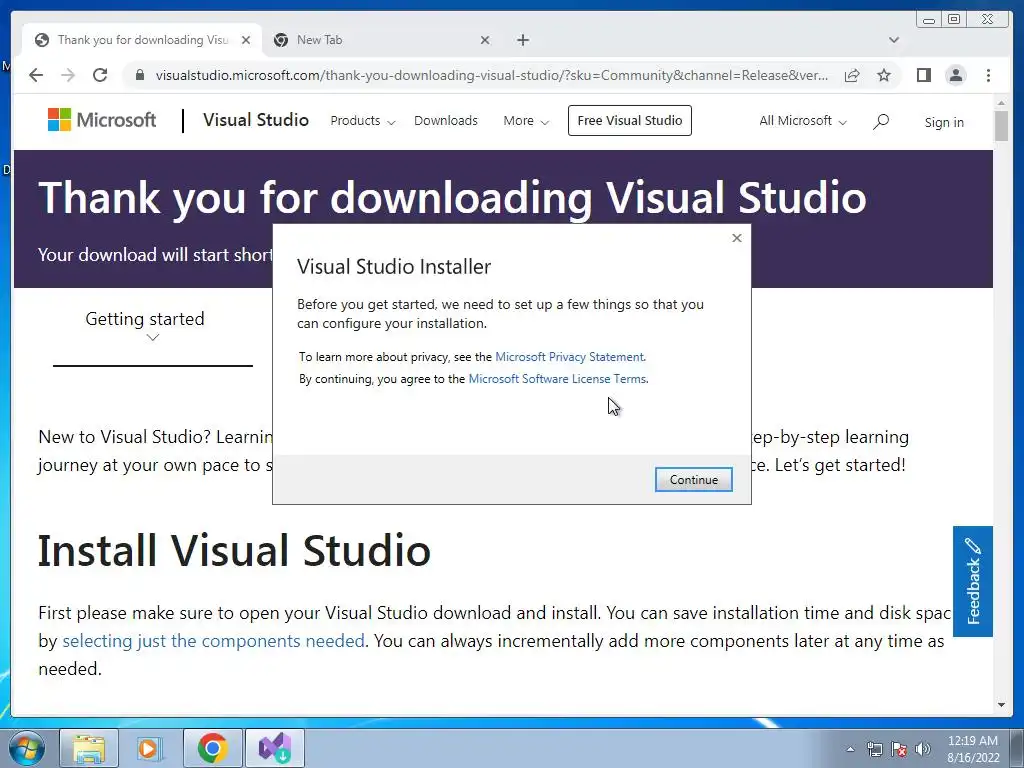Image resolution: width=1024 pixels, height=768 pixels.
Task: Open the Microsoft Software License Terms link
Action: click(x=557, y=379)
